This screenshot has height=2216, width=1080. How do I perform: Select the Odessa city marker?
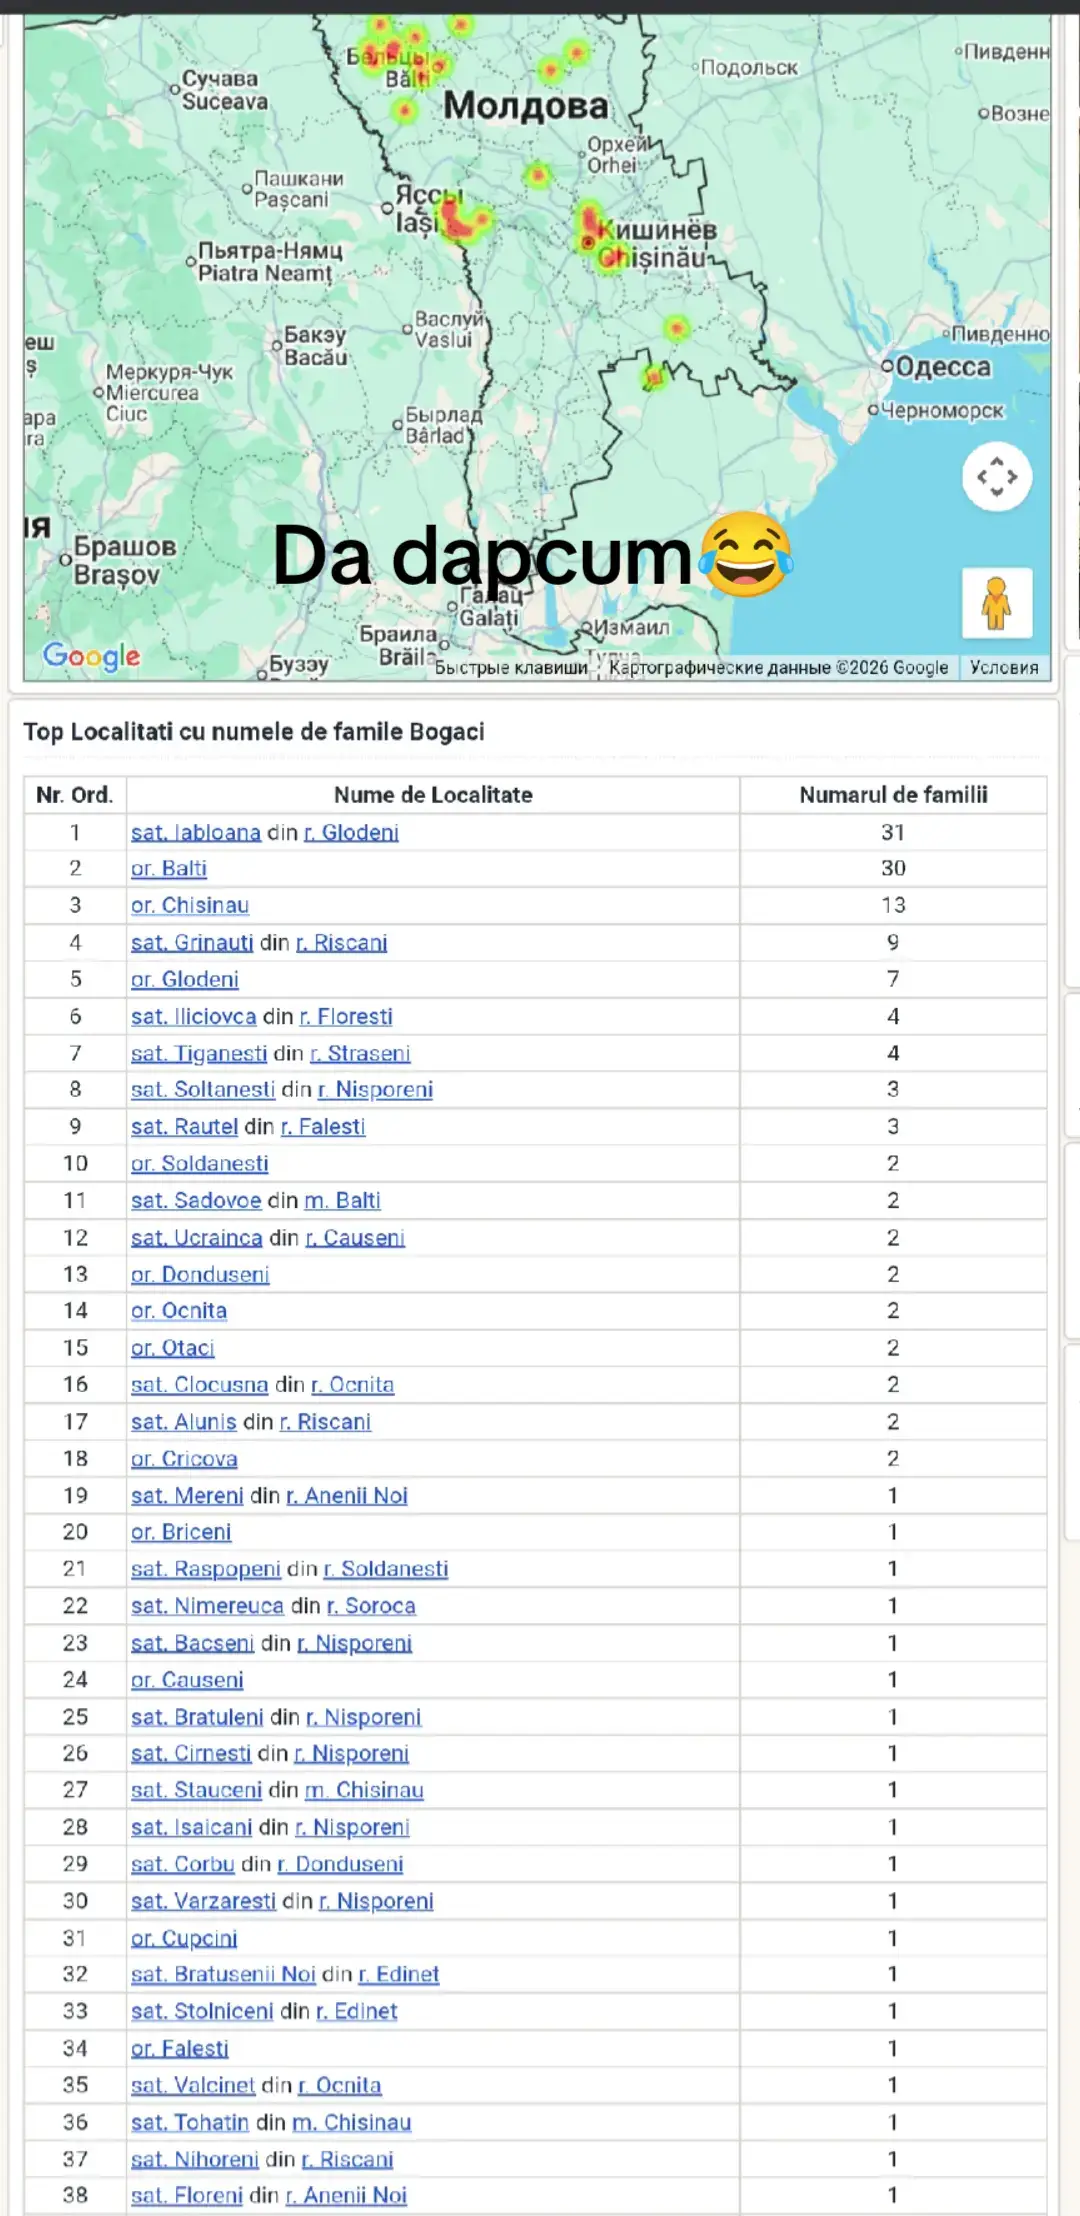[x=887, y=366]
